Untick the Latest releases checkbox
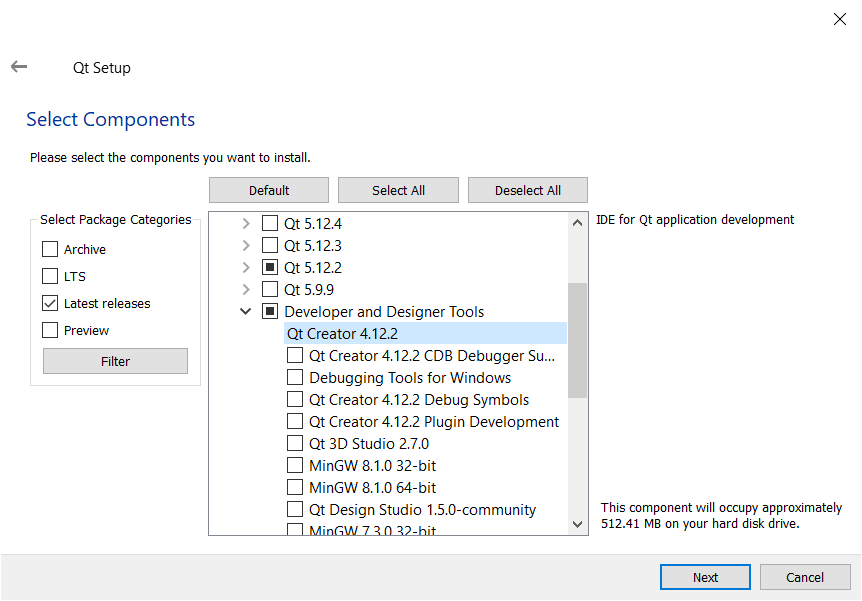The width and height of the screenshot is (862, 601). [x=50, y=303]
